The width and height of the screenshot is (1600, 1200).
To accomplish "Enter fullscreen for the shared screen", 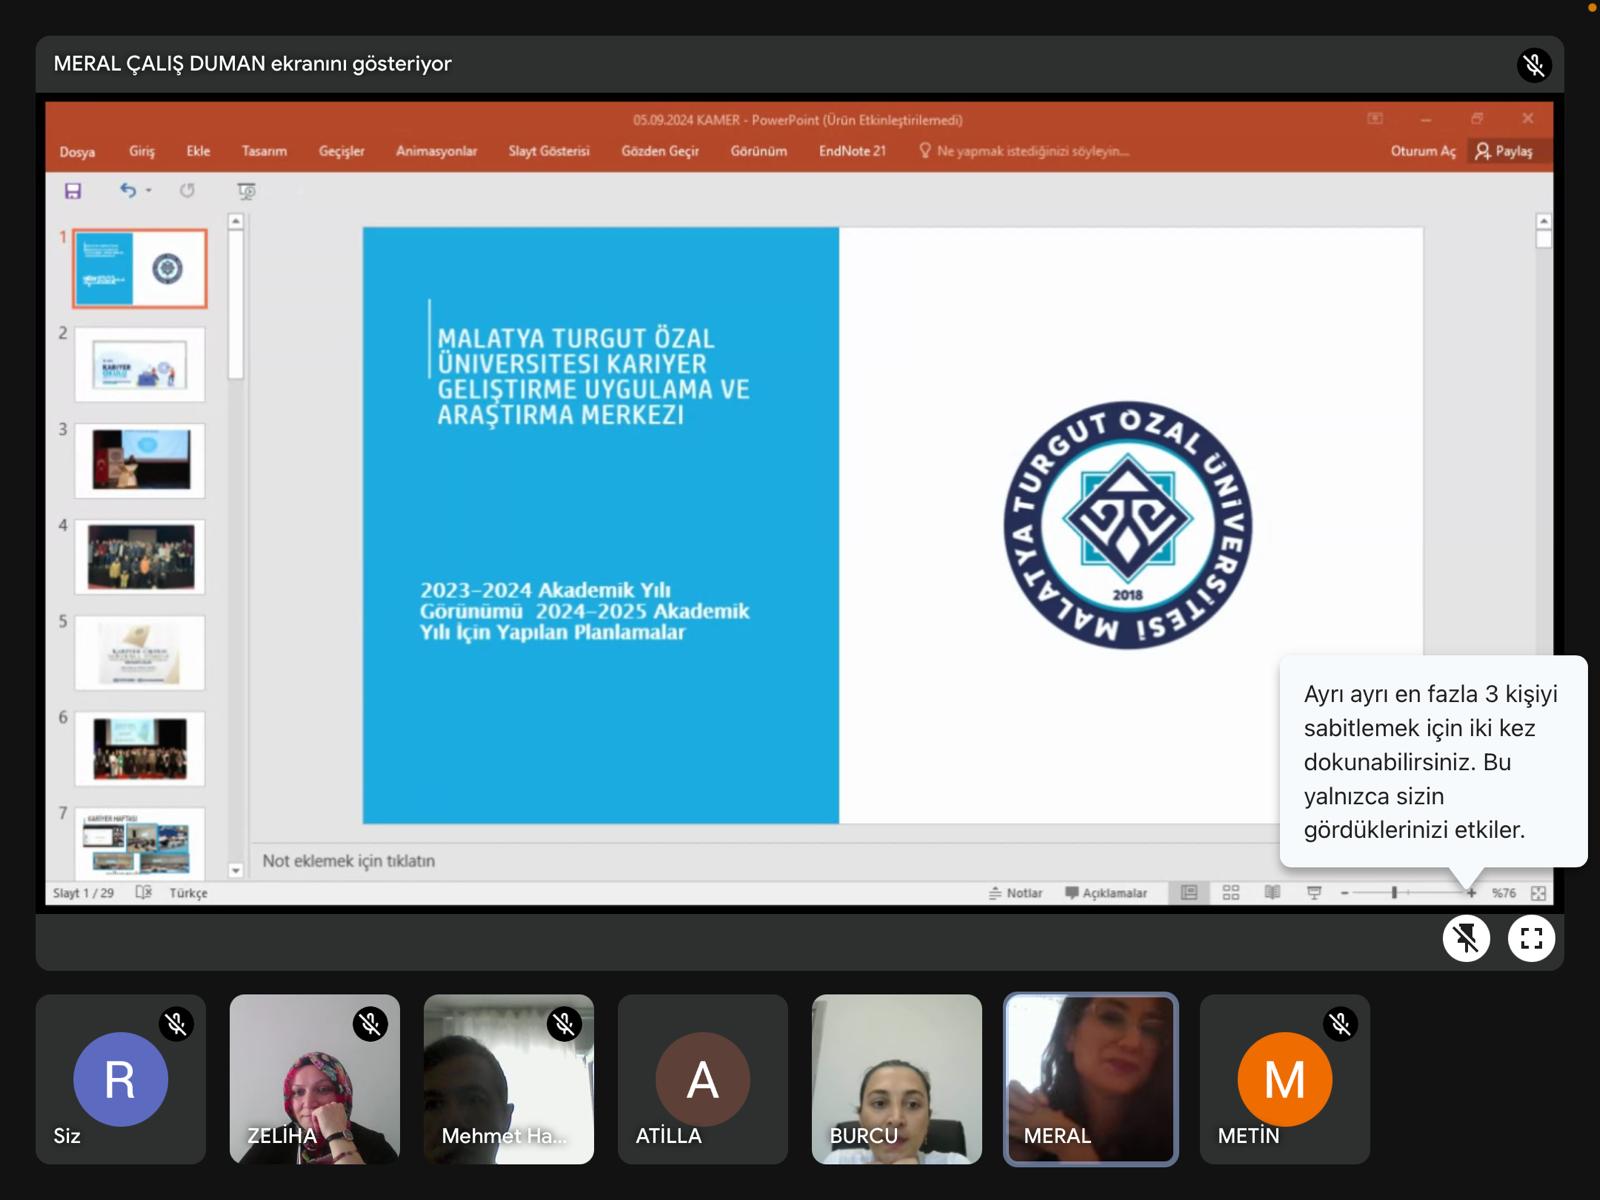I will [1531, 938].
